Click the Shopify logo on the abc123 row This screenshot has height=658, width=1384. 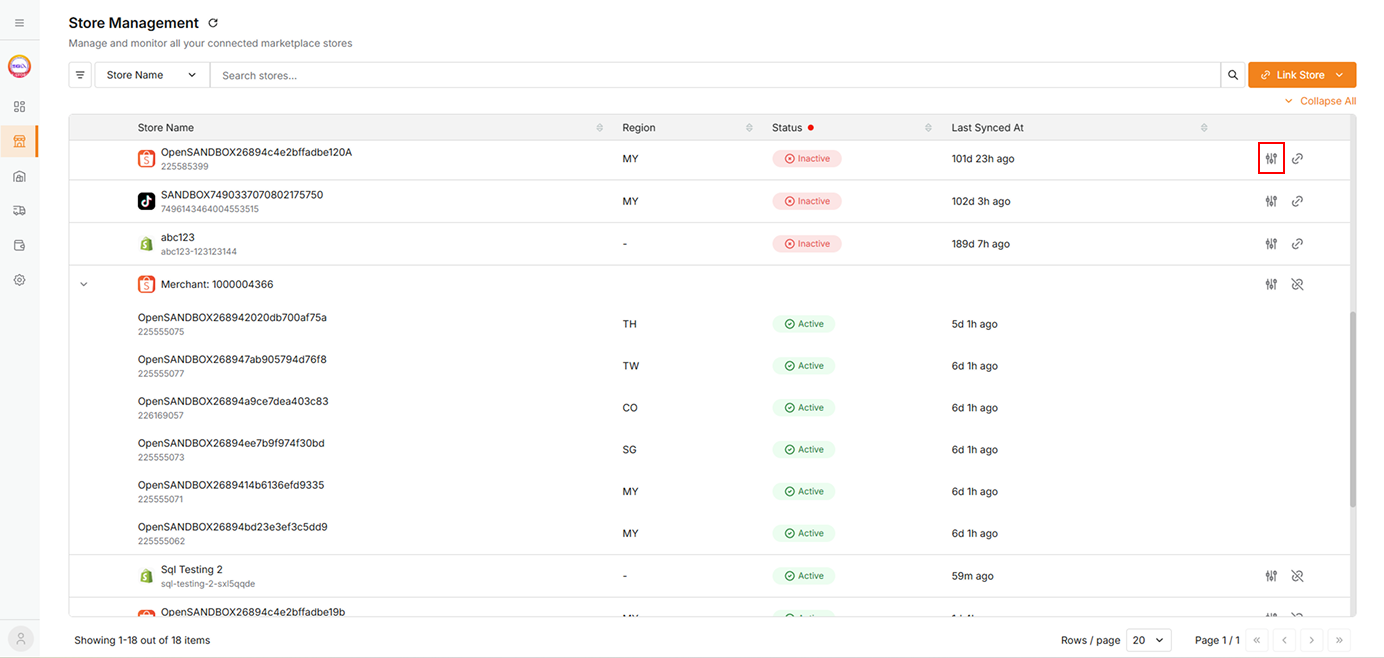click(146, 244)
